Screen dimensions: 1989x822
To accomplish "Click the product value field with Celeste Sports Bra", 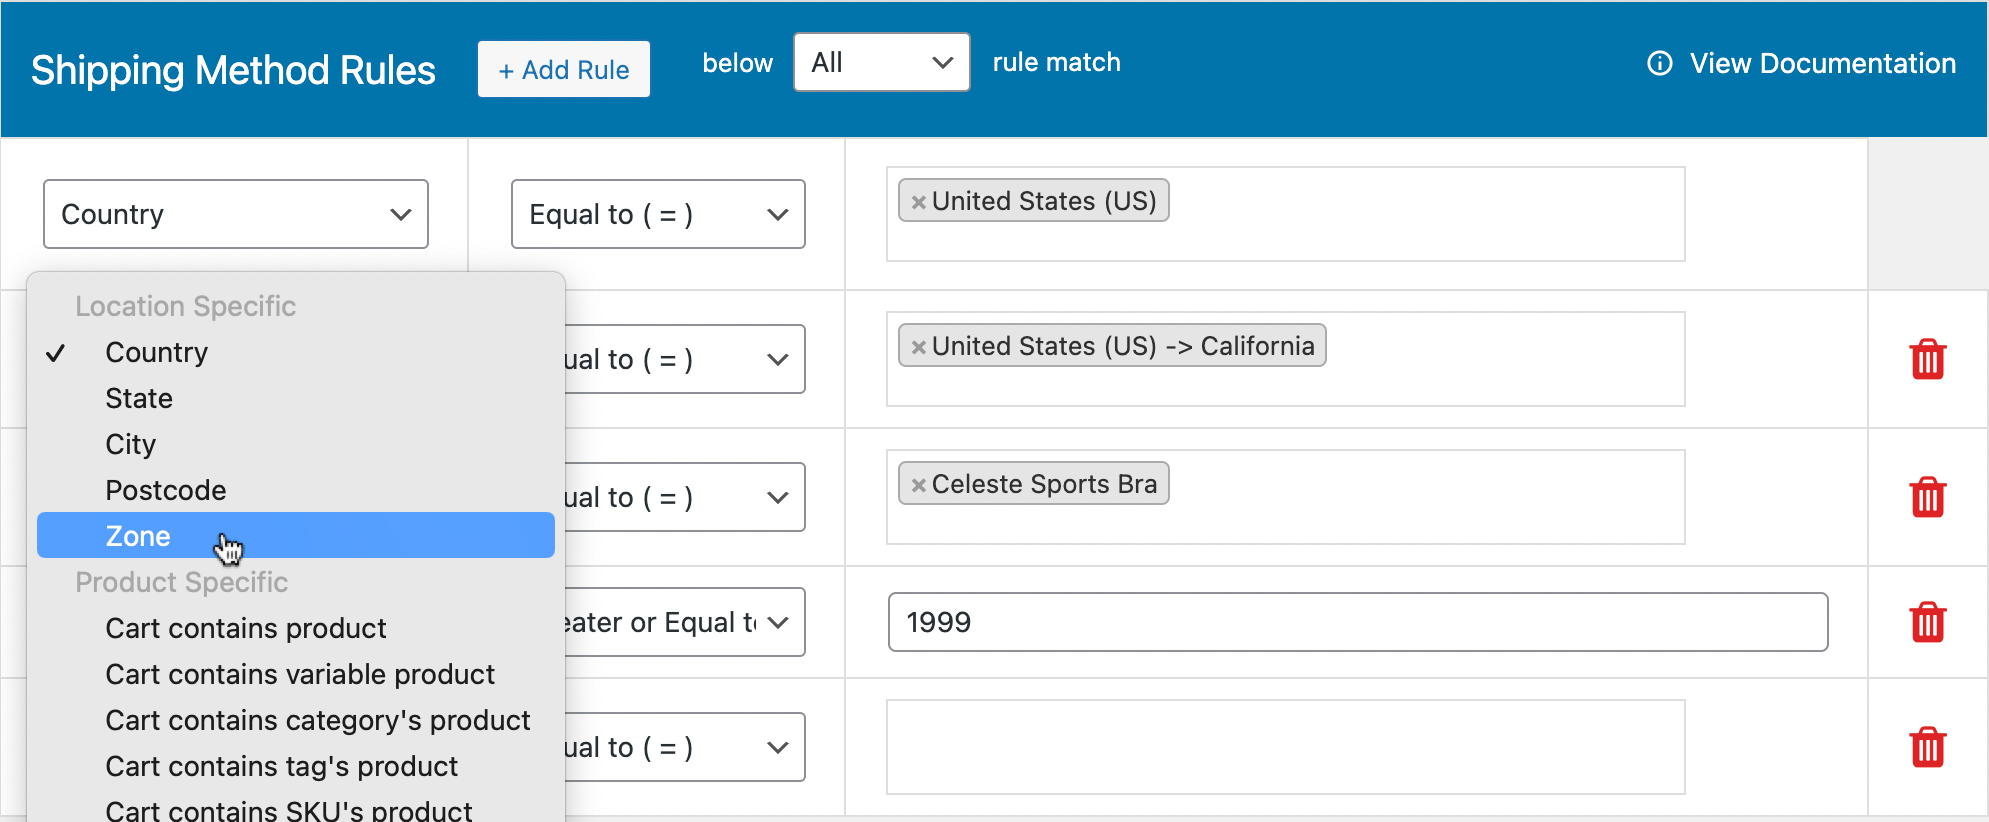I will coord(1286,497).
